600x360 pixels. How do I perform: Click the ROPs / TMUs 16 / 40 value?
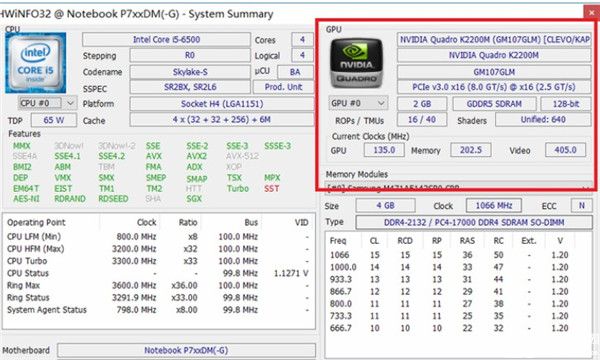click(x=422, y=120)
